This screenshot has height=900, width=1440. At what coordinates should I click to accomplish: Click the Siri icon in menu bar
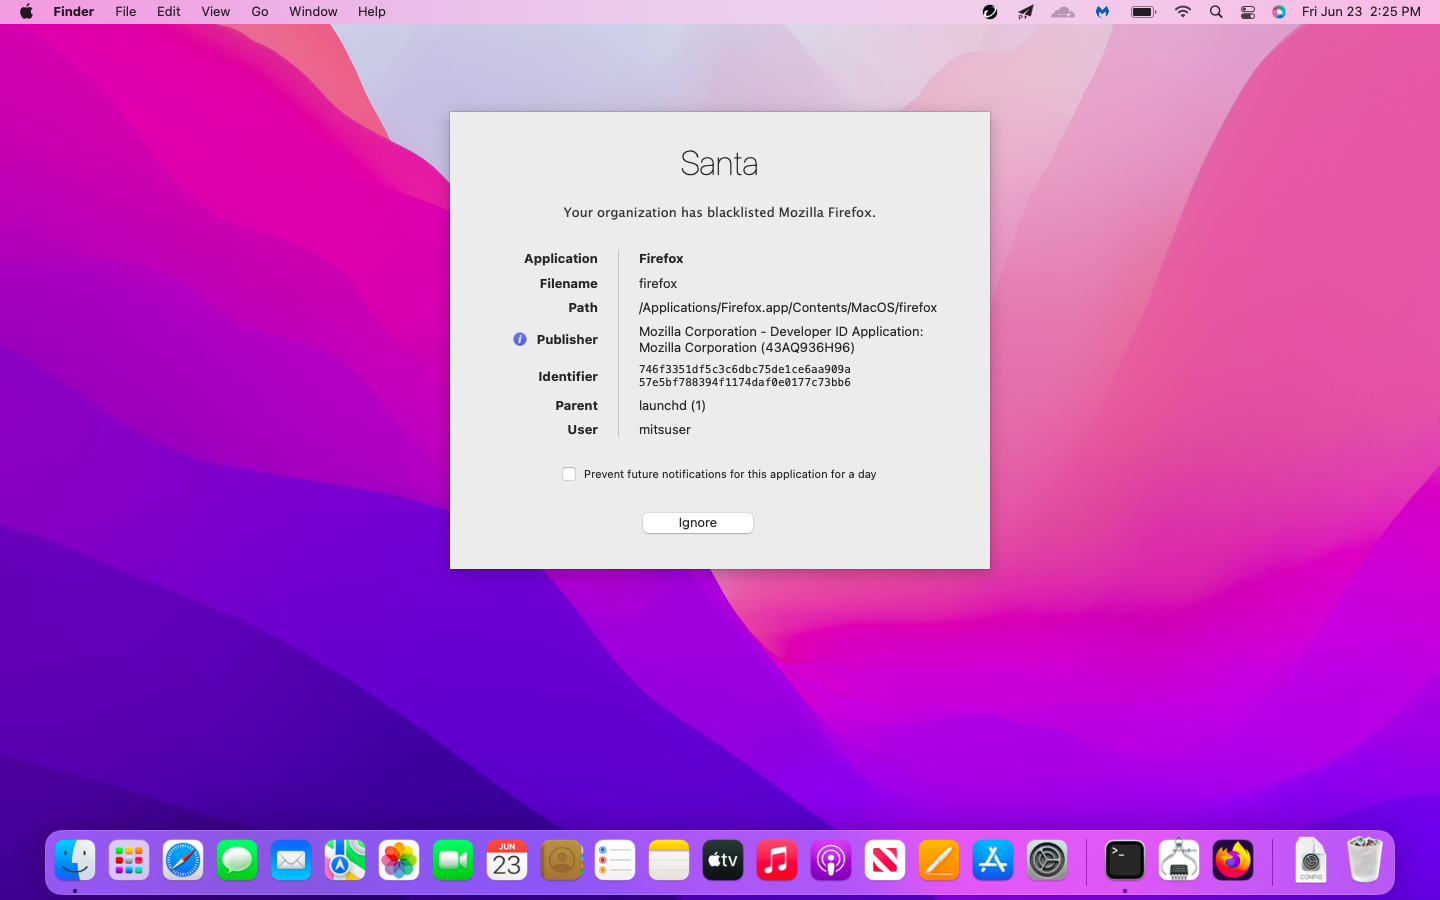(1279, 12)
